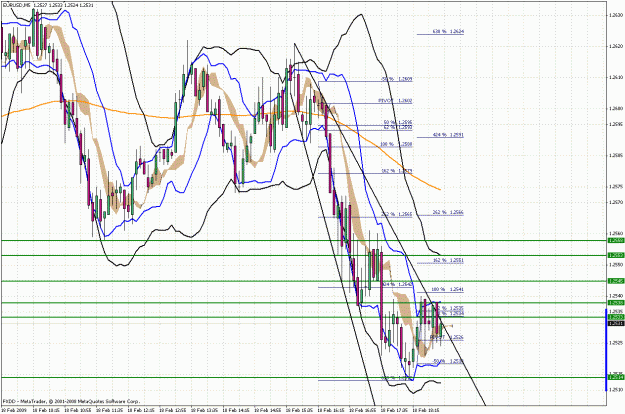Click the PIVOT 1.2602 level label
This screenshot has height=414, width=625.
click(395, 101)
